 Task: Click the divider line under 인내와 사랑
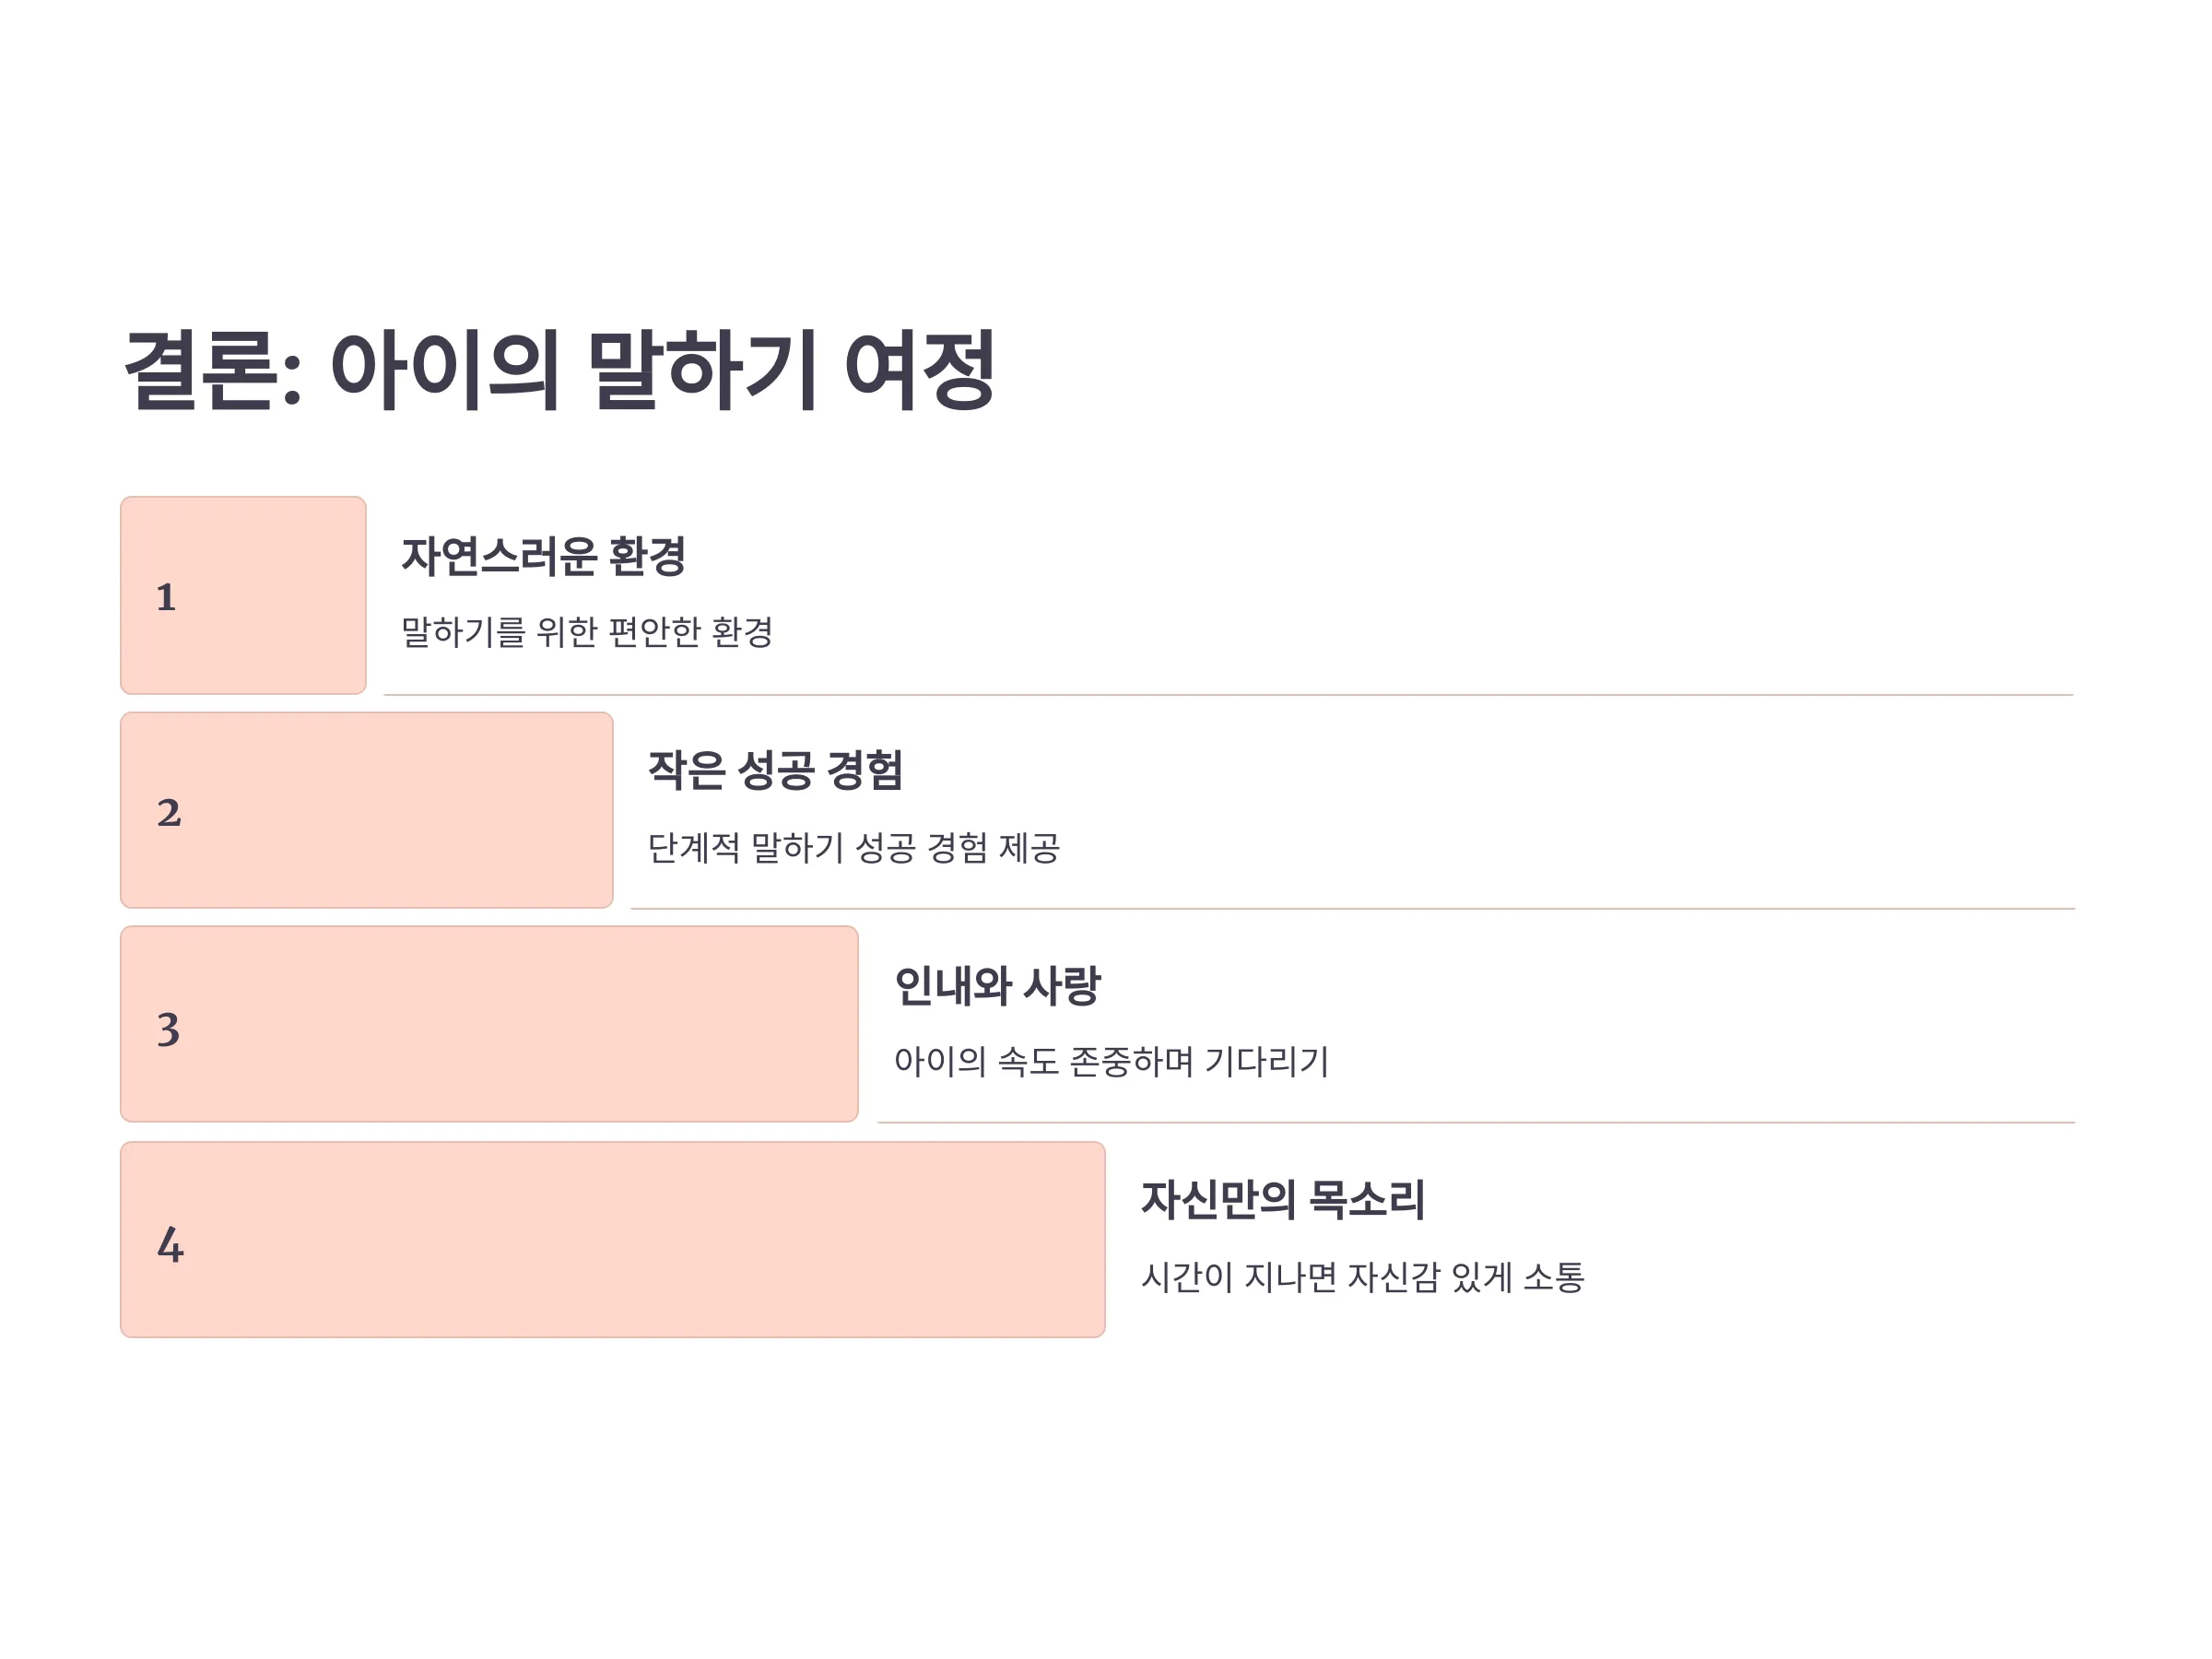click(x=1477, y=1123)
